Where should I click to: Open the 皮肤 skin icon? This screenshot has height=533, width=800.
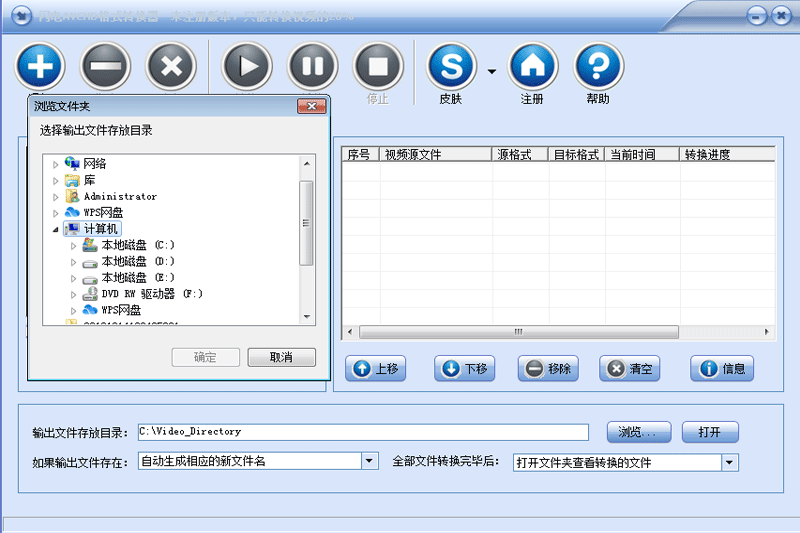452,66
